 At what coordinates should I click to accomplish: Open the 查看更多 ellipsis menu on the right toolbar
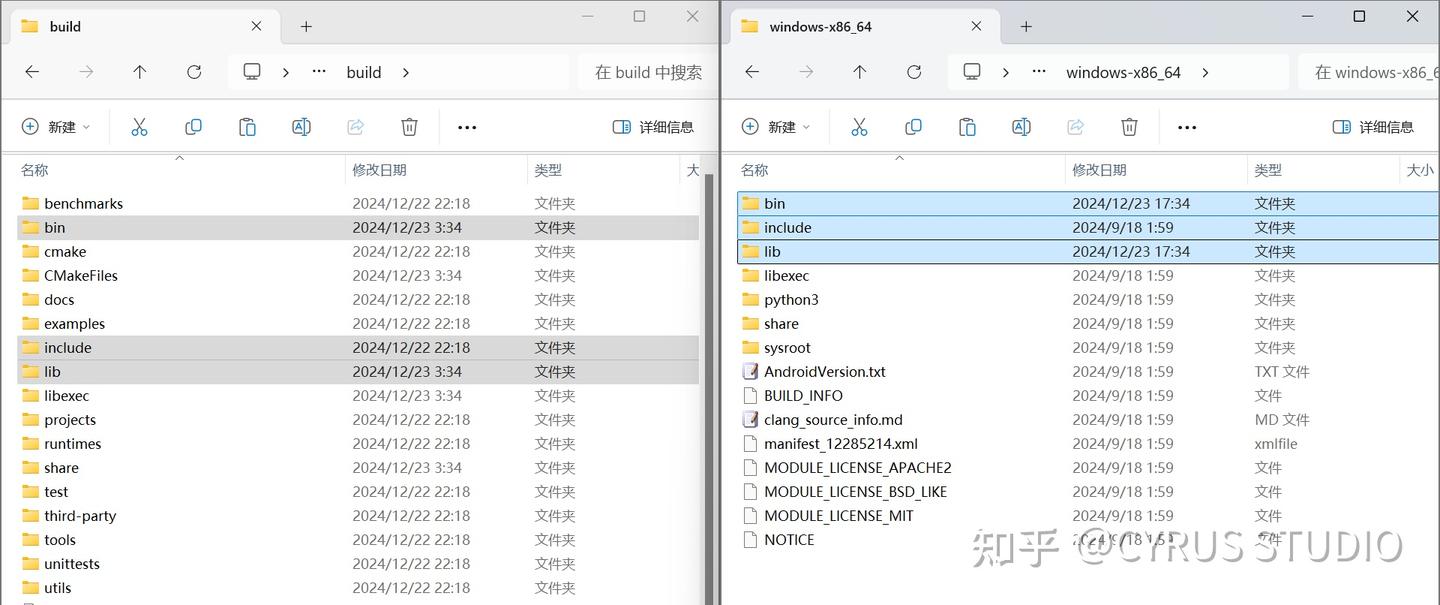point(1187,127)
